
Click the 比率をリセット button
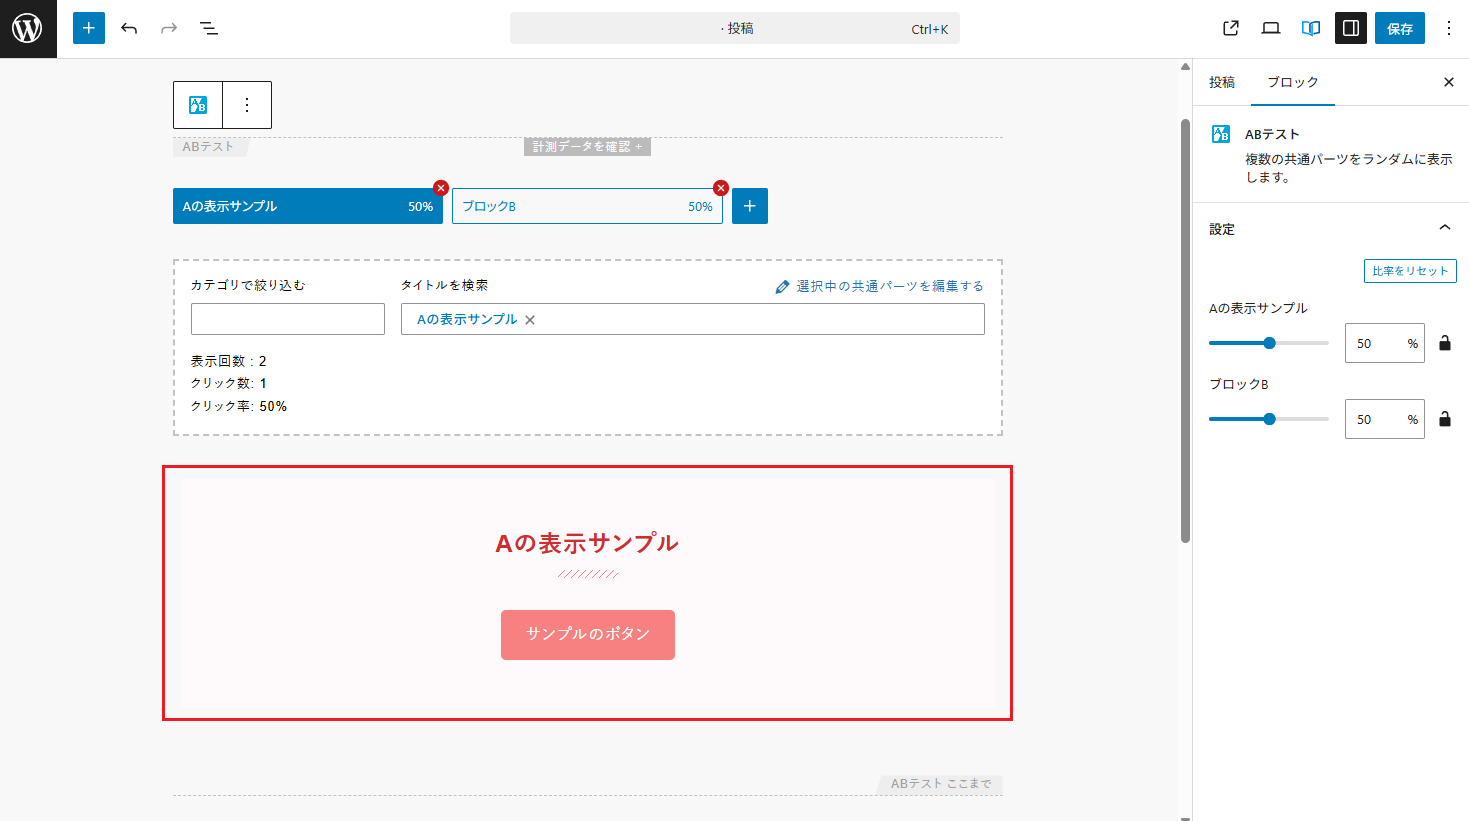pyautogui.click(x=1410, y=271)
